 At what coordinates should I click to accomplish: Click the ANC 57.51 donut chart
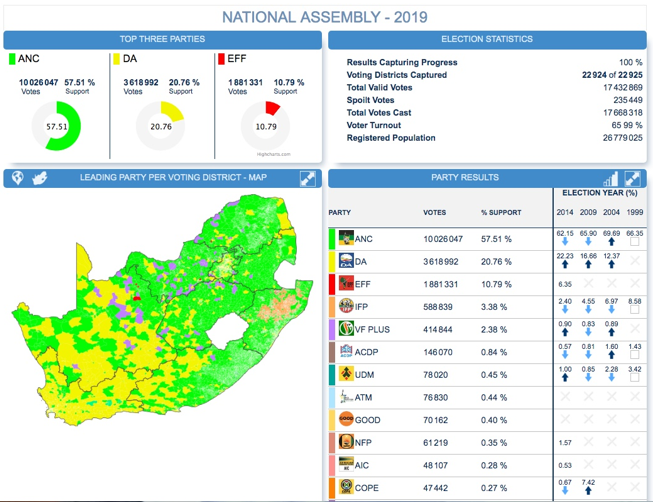point(56,126)
